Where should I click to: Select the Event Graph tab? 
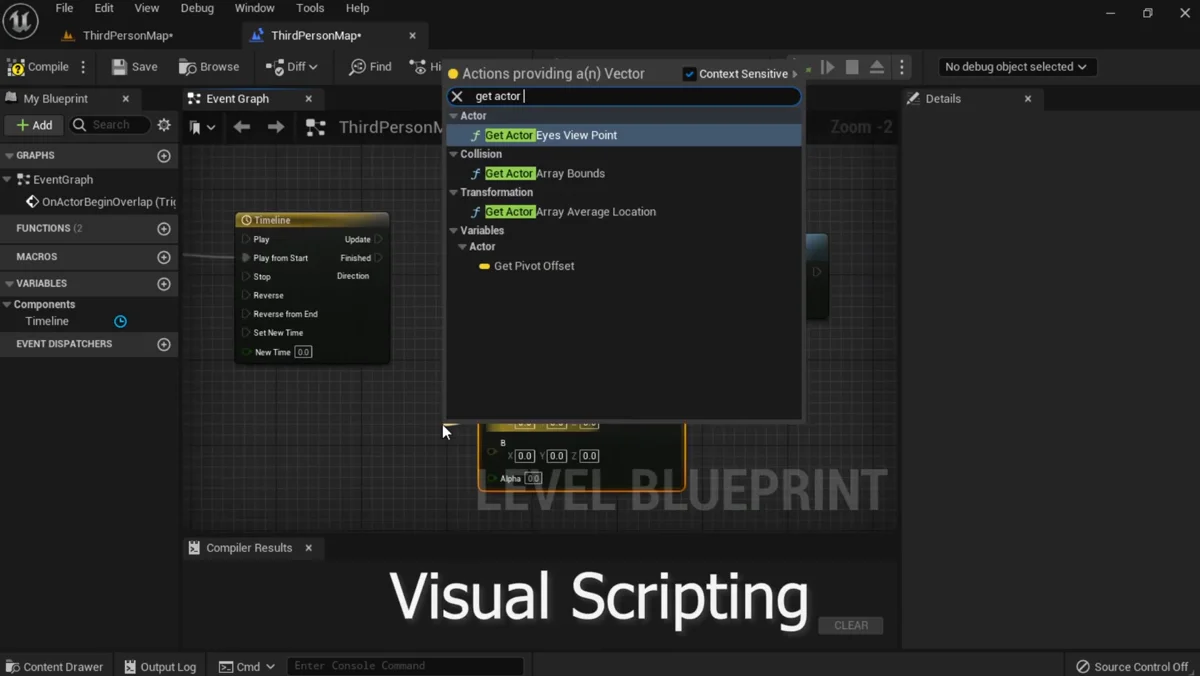coord(237,99)
